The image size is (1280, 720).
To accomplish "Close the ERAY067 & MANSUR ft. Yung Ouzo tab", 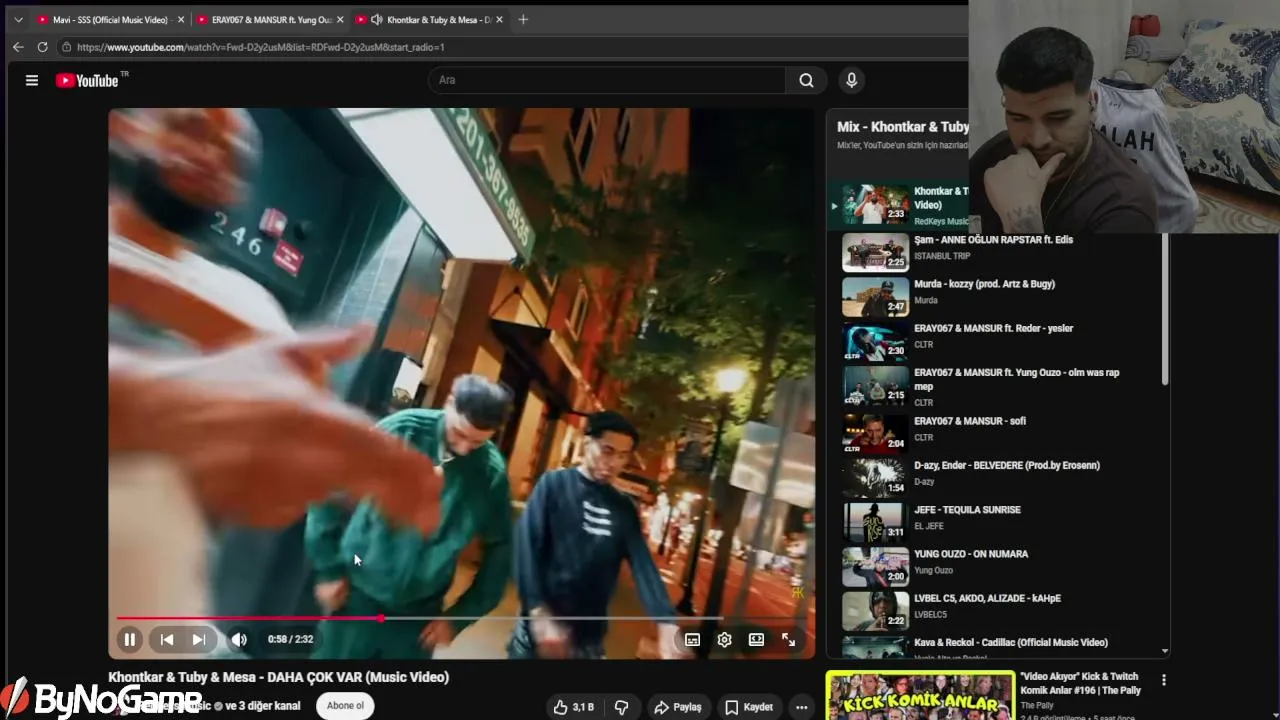I will pyautogui.click(x=340, y=19).
